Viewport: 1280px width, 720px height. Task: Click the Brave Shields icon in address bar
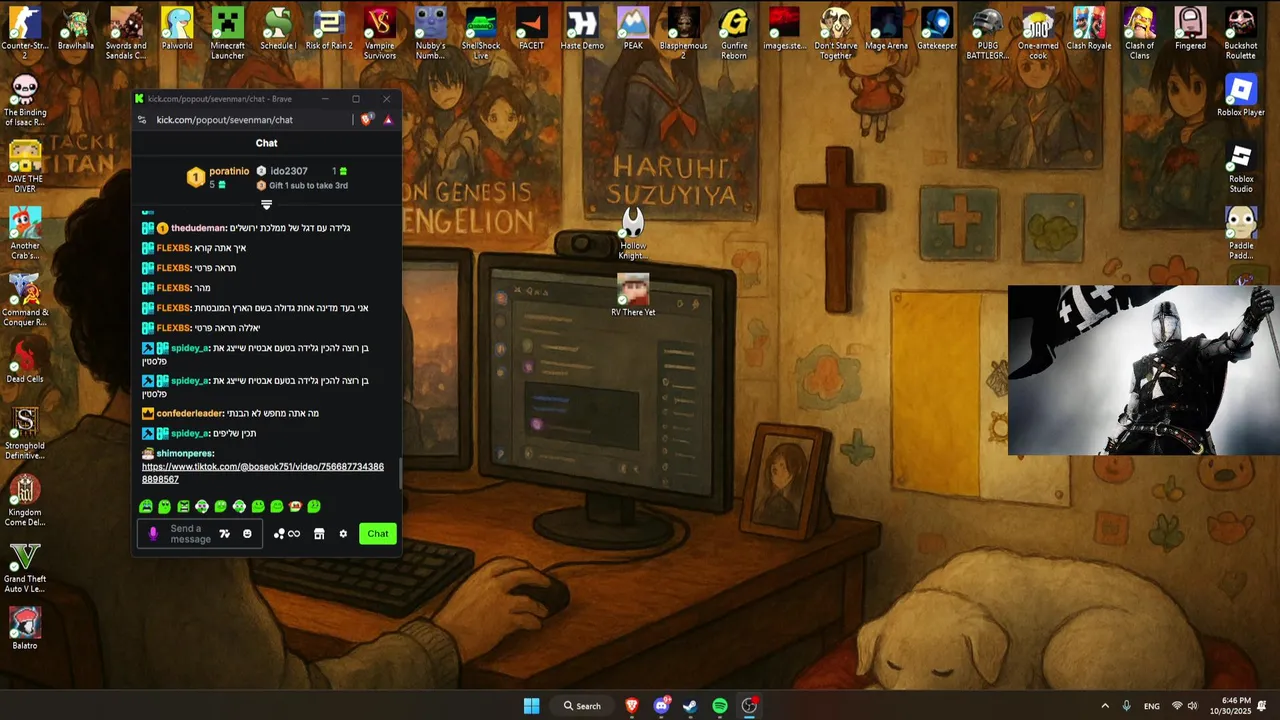(x=367, y=119)
